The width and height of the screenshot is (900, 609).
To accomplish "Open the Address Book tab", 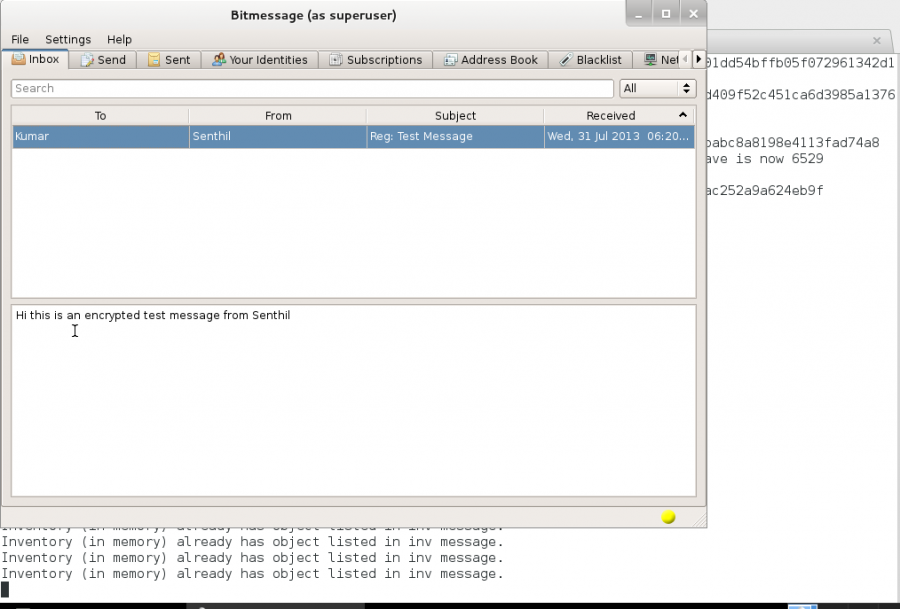I will tap(491, 60).
